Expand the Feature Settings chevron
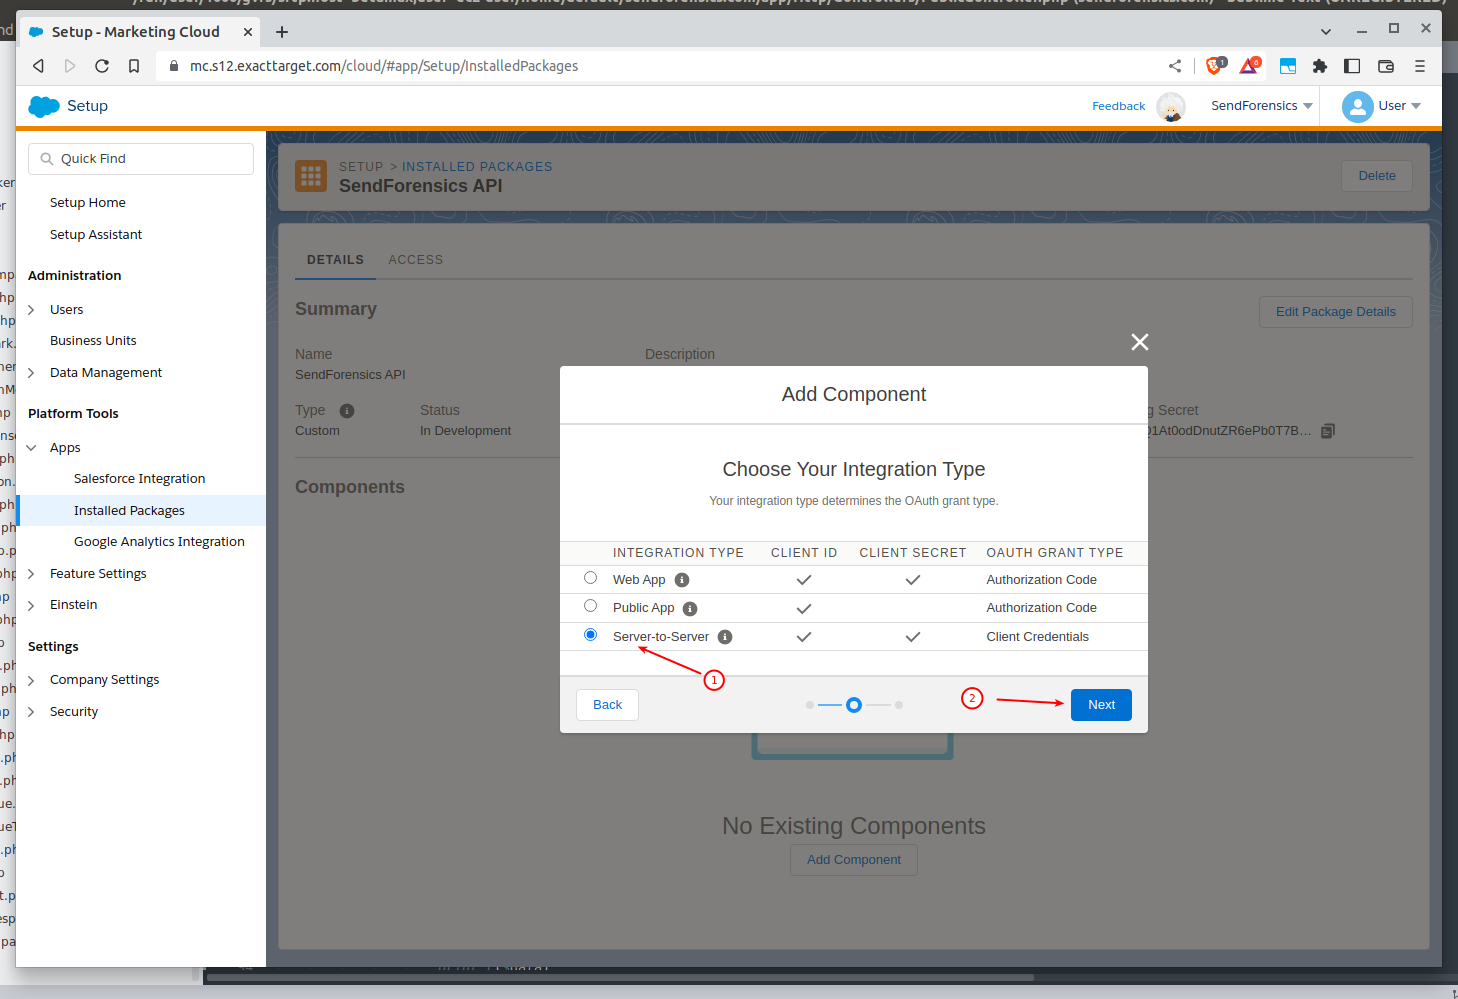Viewport: 1458px width, 999px height. click(31, 574)
